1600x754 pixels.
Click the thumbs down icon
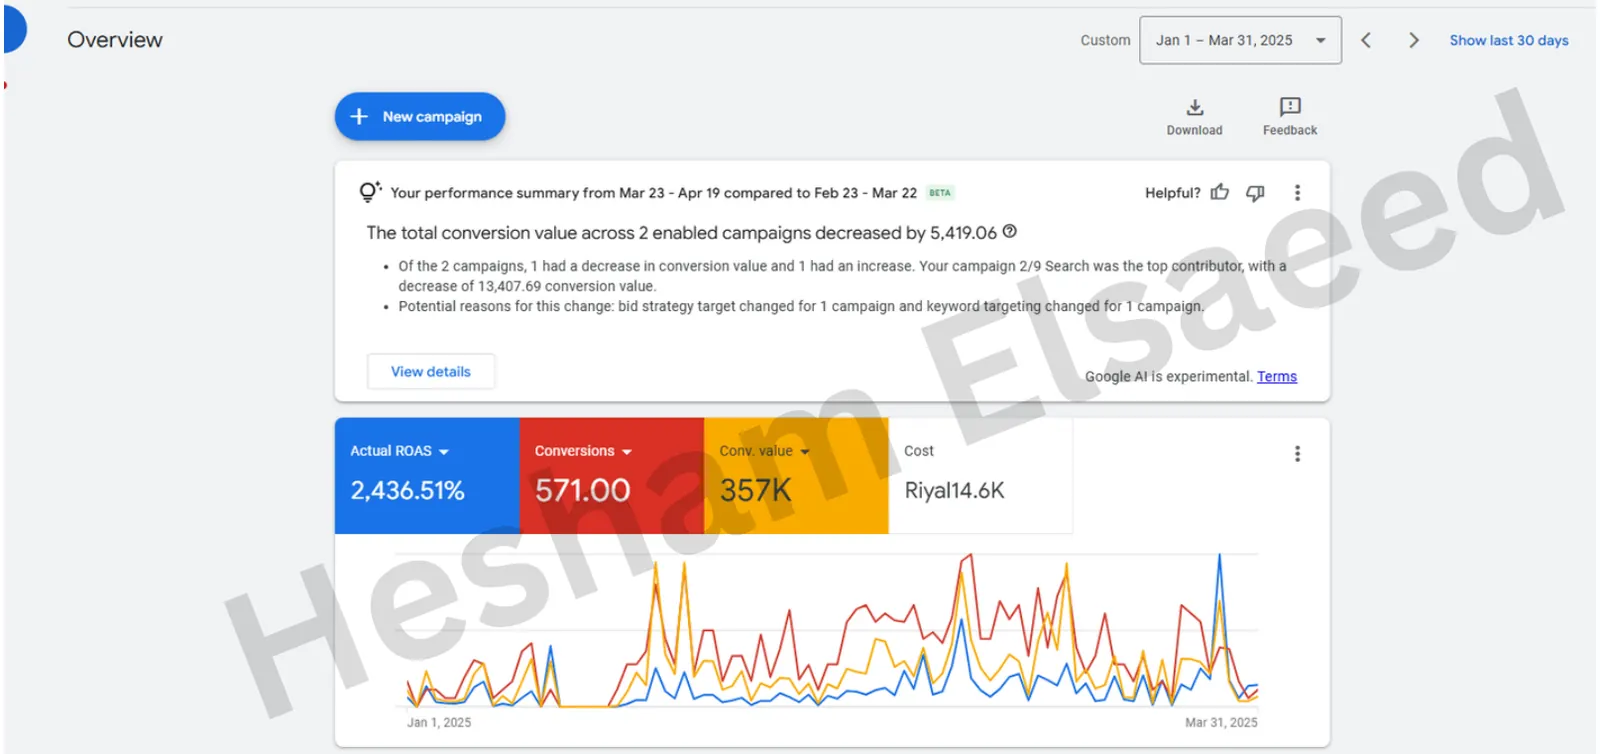pos(1255,193)
